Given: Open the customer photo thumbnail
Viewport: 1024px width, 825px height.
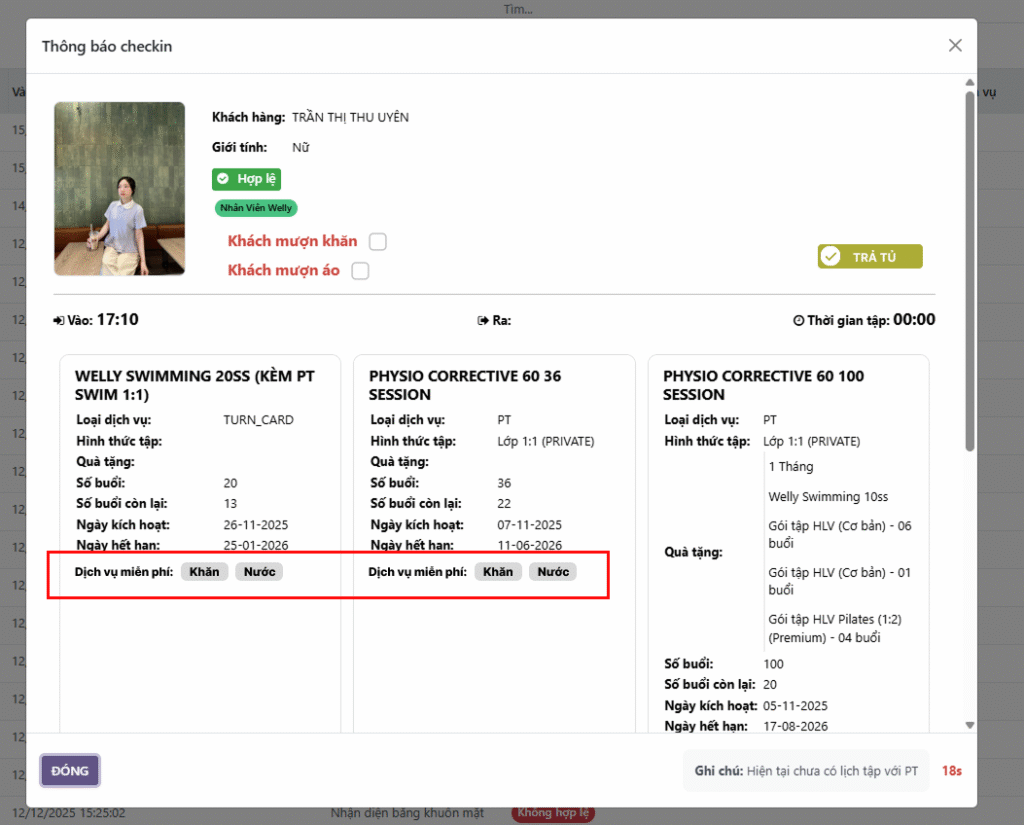Looking at the screenshot, I should pyautogui.click(x=120, y=189).
